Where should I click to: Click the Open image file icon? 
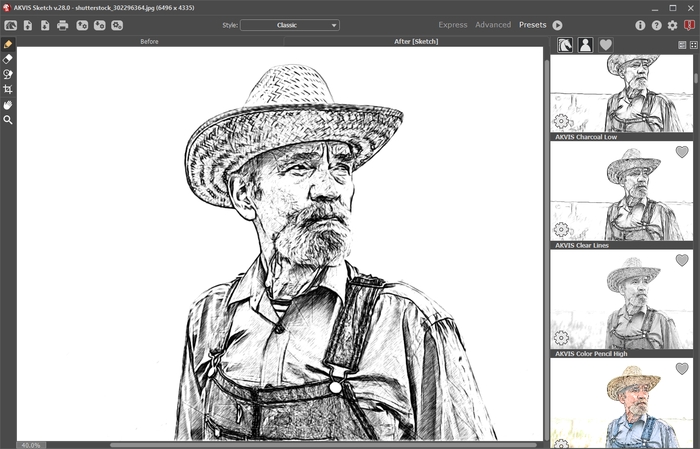(28, 25)
